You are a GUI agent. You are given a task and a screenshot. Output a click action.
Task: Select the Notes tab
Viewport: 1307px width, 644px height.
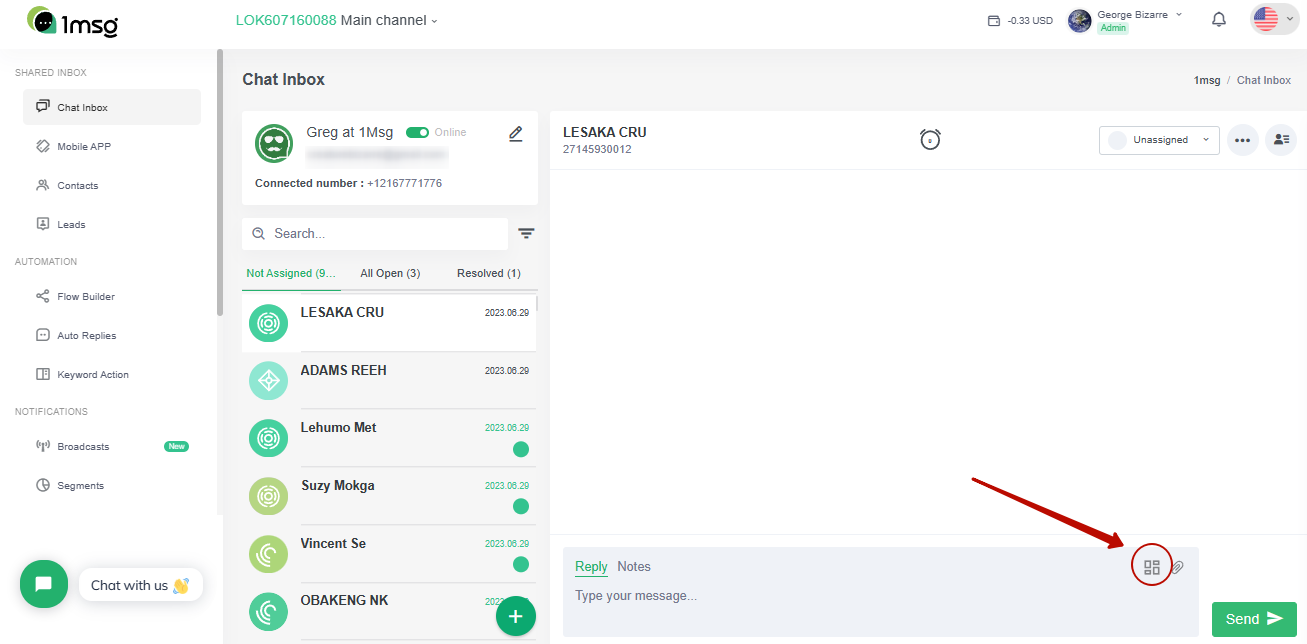click(634, 567)
